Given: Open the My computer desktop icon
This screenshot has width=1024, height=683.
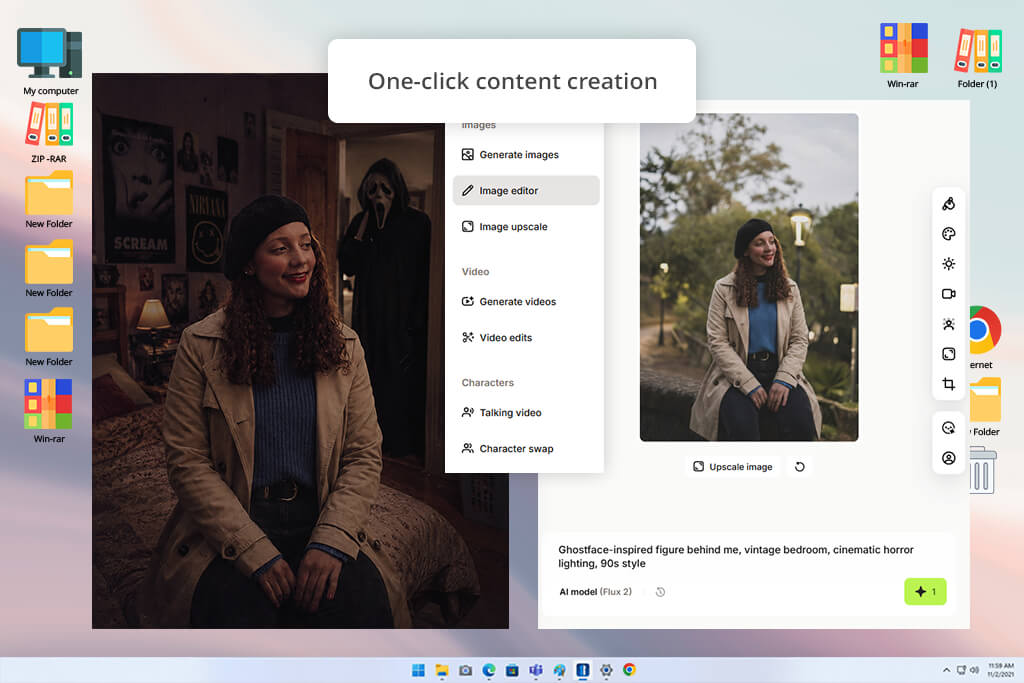Looking at the screenshot, I should (50, 62).
